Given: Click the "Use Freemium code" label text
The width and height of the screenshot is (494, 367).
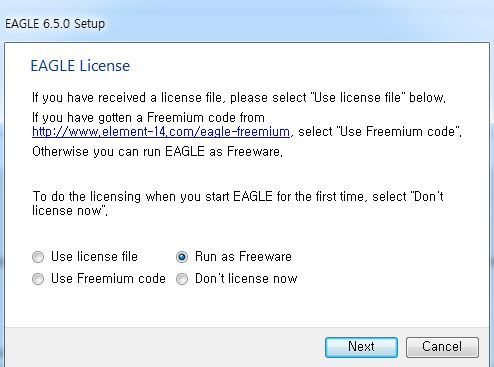Looking at the screenshot, I should tap(108, 279).
